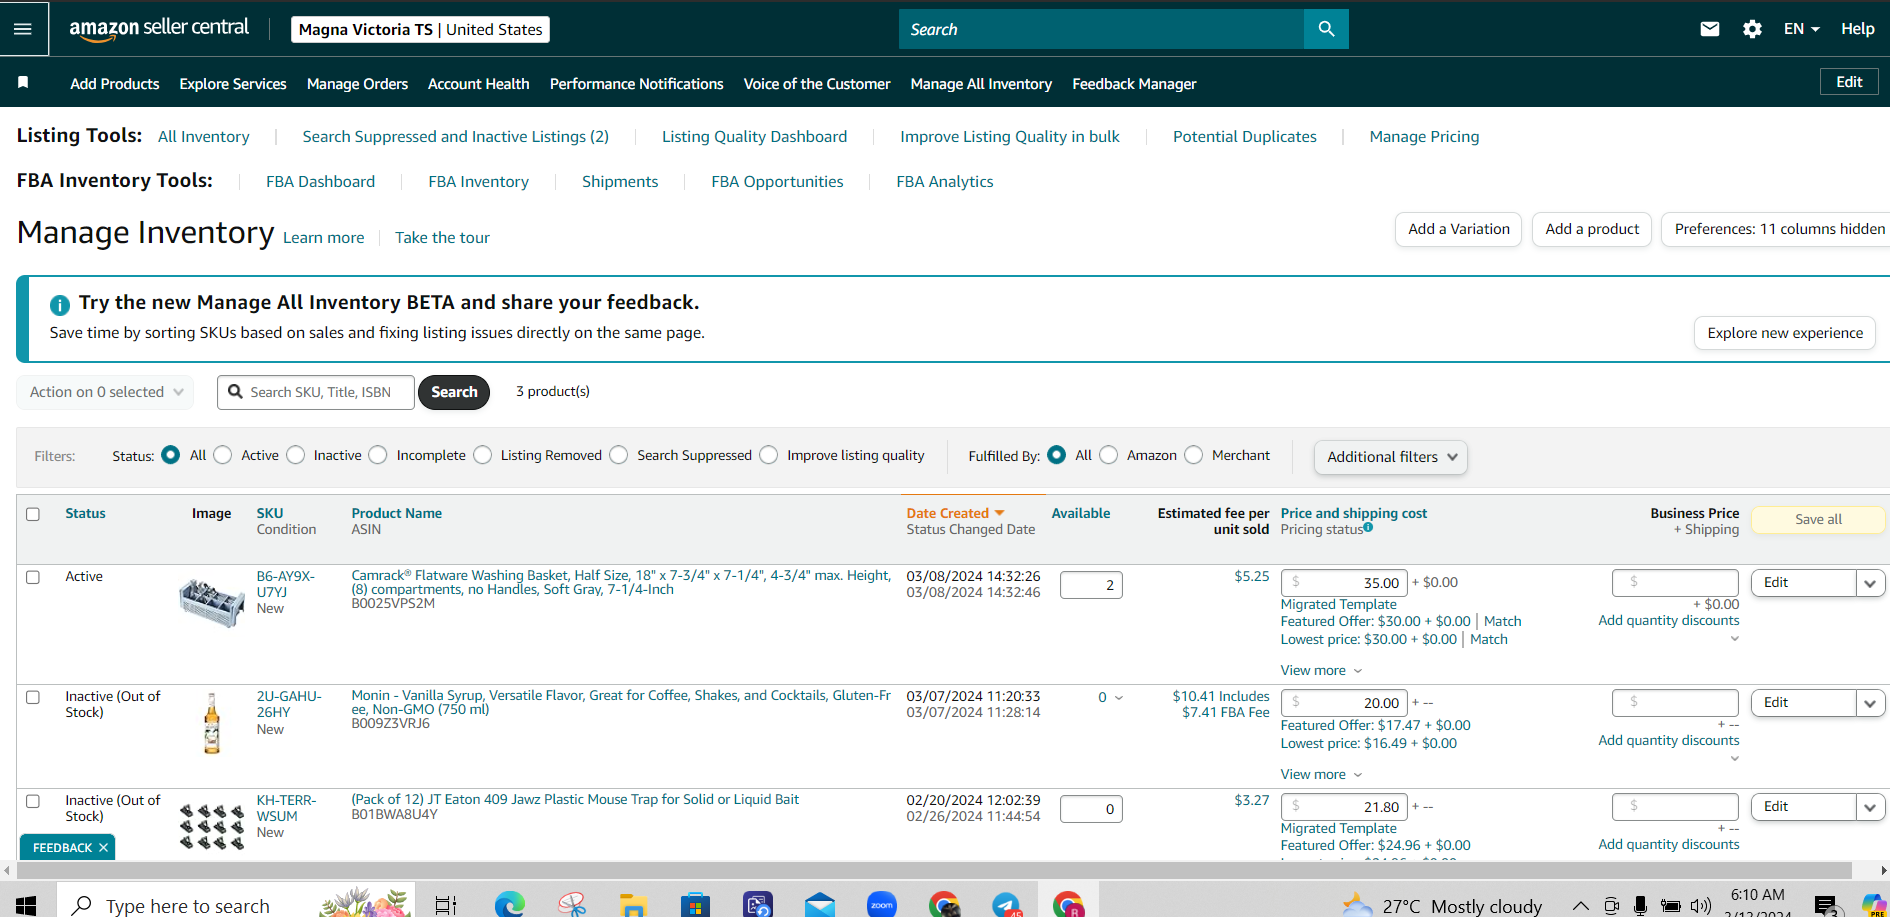Open Add Products in navigation bar
This screenshot has width=1890, height=917.
[x=115, y=84]
